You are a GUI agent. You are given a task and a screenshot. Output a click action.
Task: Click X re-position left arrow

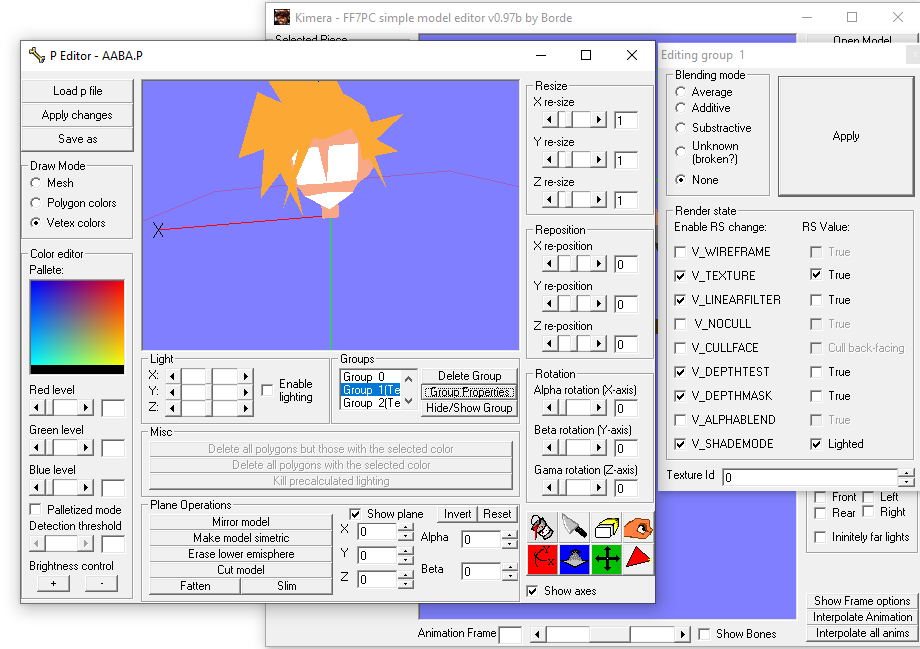[550, 263]
